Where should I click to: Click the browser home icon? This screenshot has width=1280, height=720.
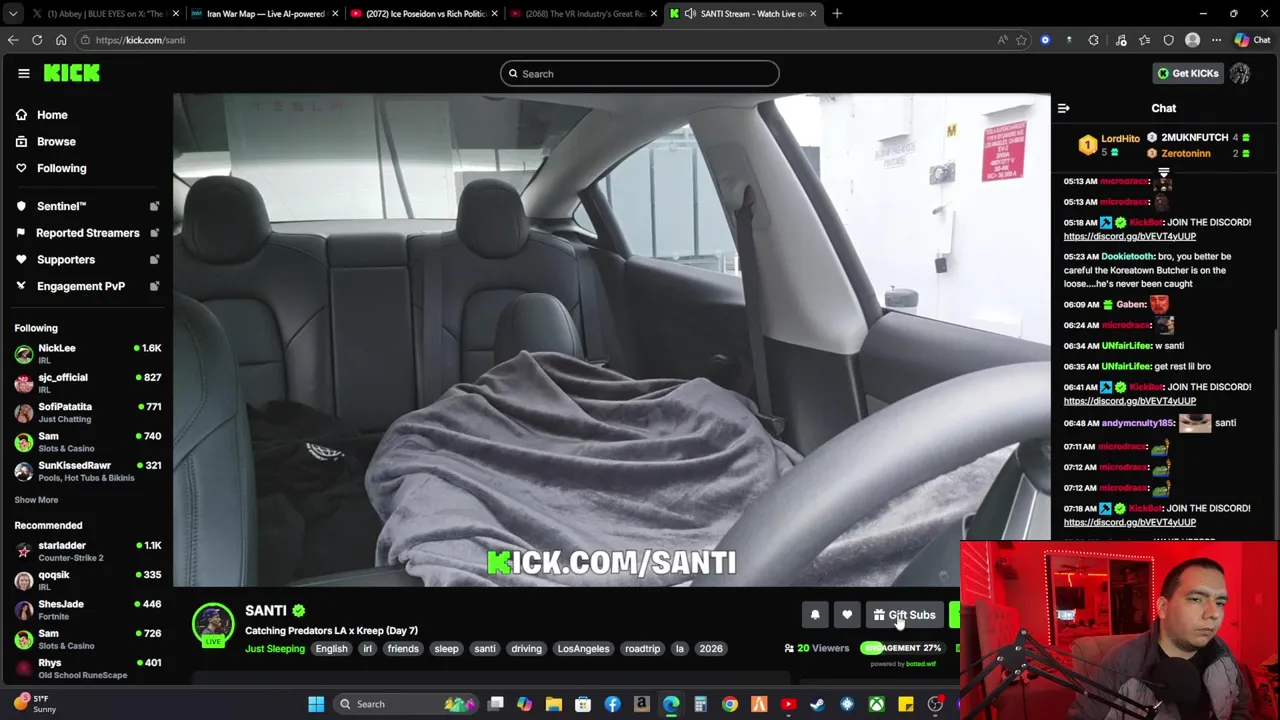(61, 40)
